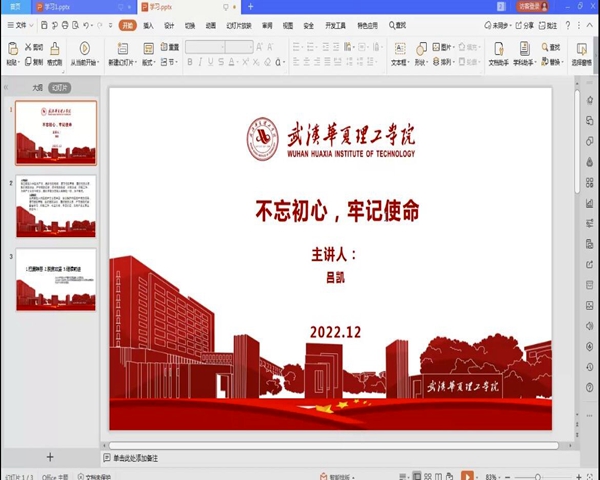
Task: Switch to Outline (大纲) pane view
Action: (38, 88)
